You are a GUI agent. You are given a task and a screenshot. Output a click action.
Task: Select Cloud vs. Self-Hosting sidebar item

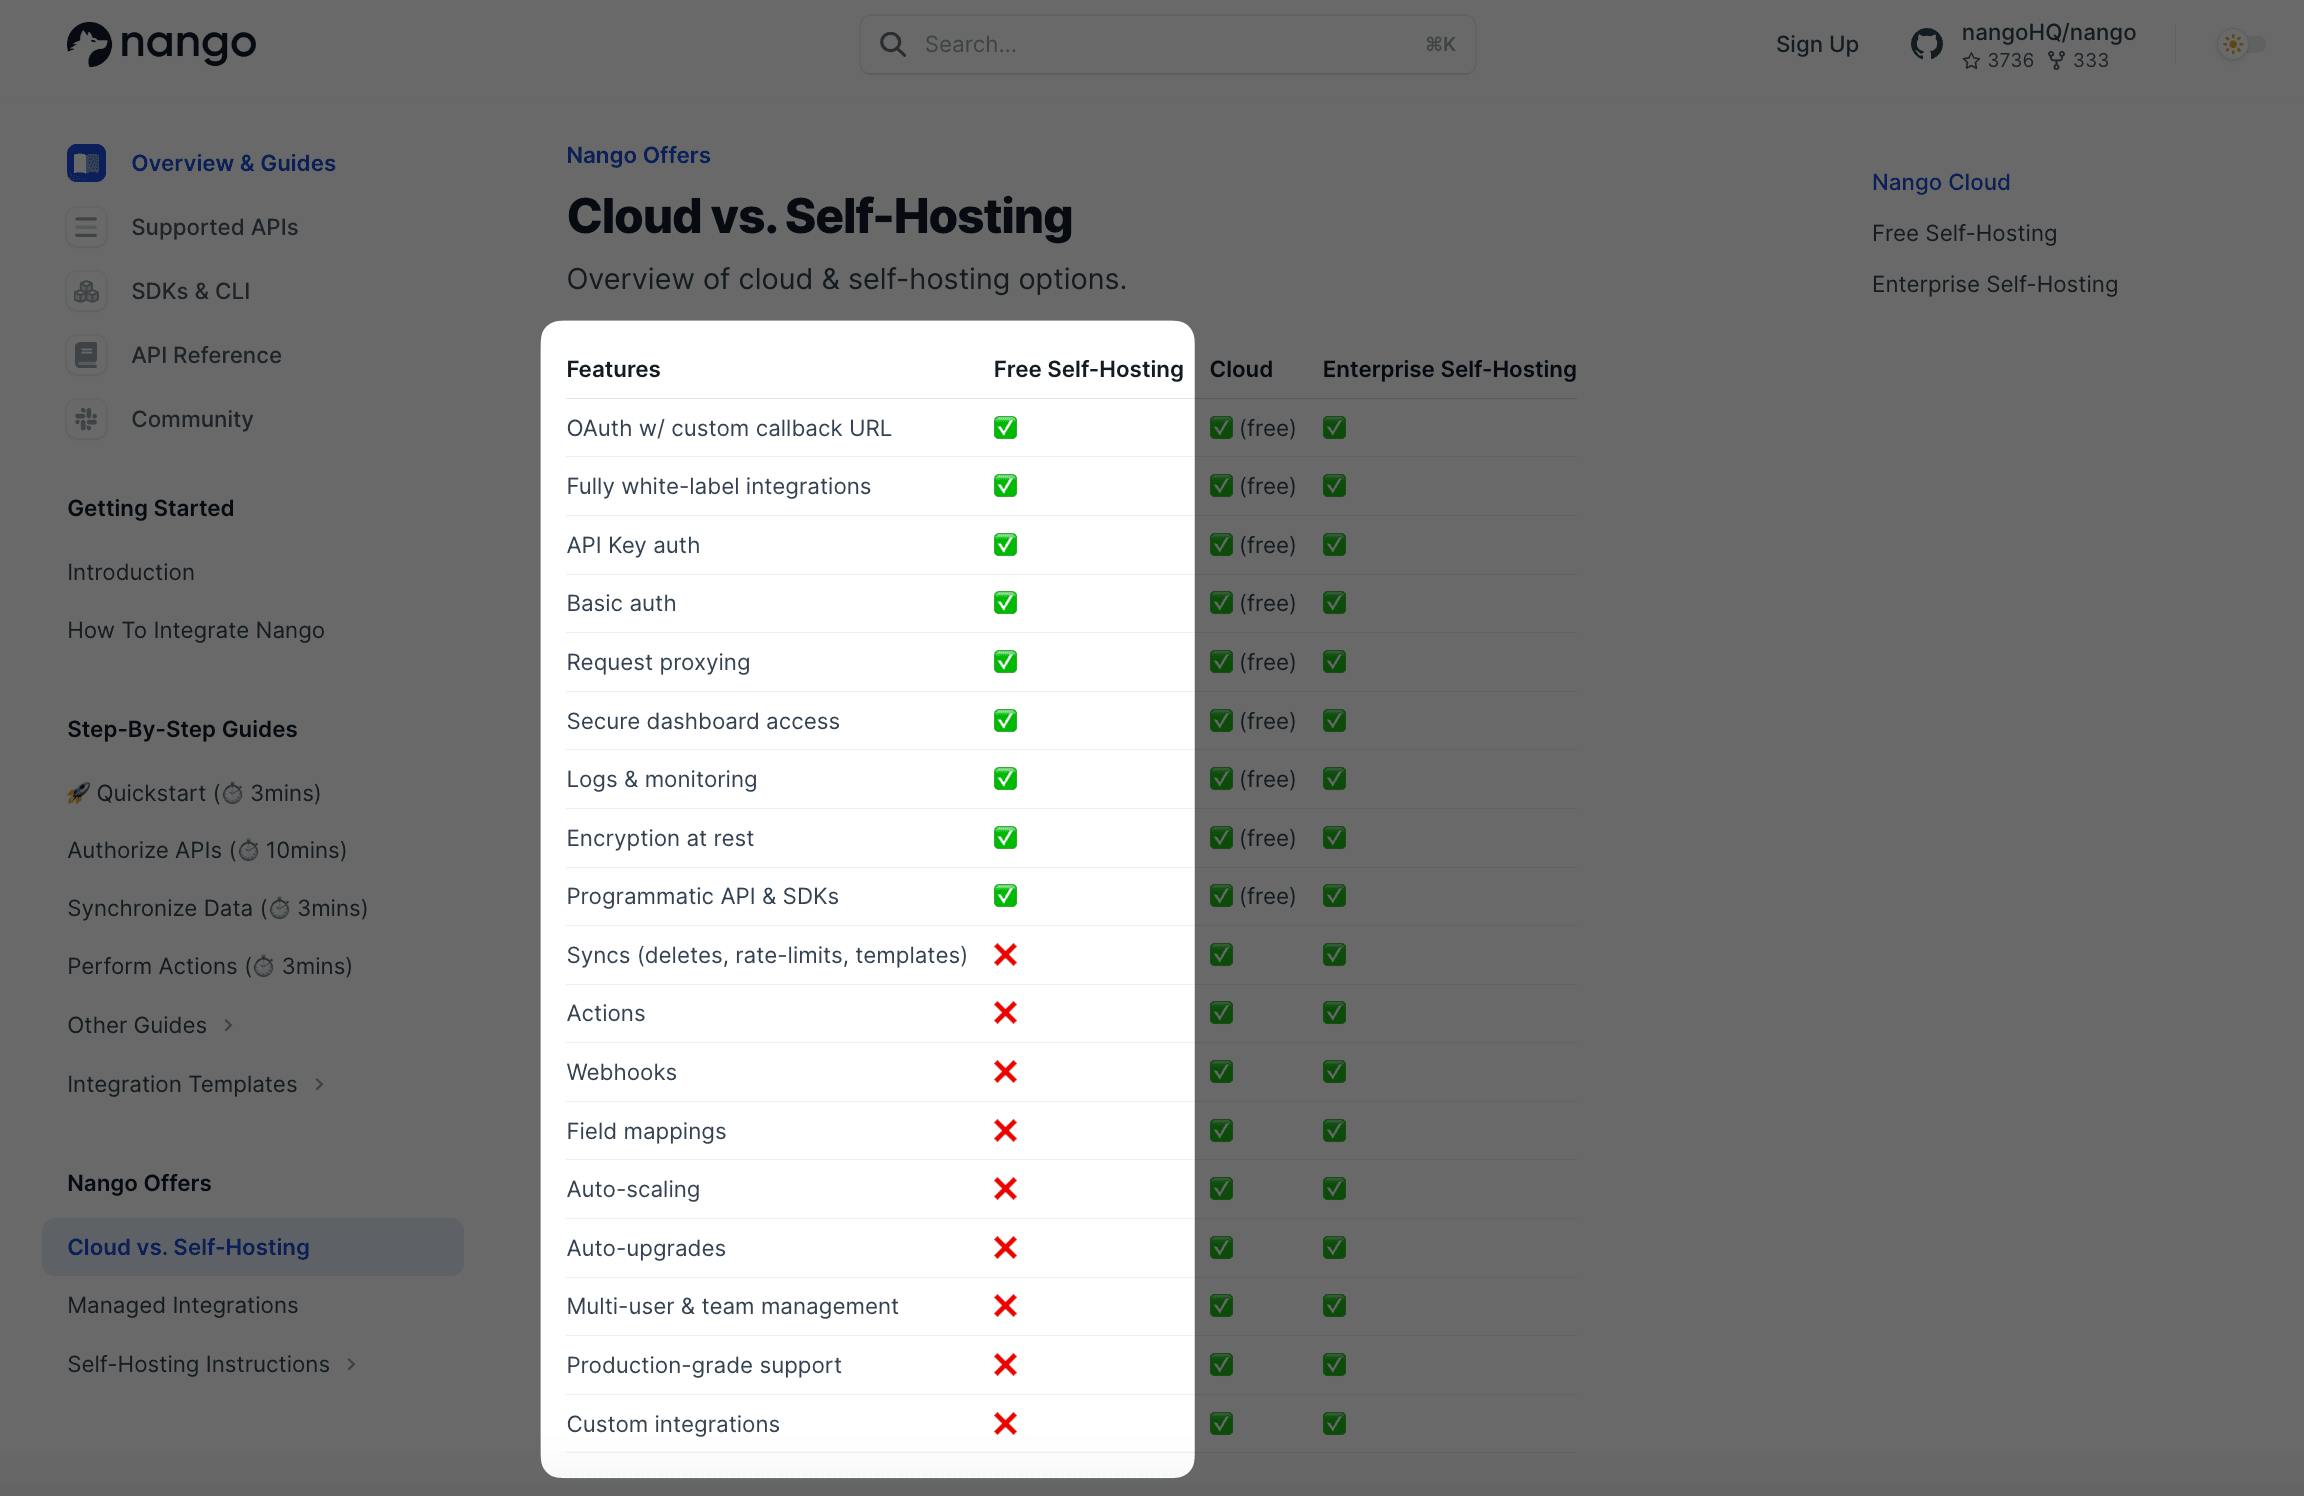click(x=189, y=1247)
